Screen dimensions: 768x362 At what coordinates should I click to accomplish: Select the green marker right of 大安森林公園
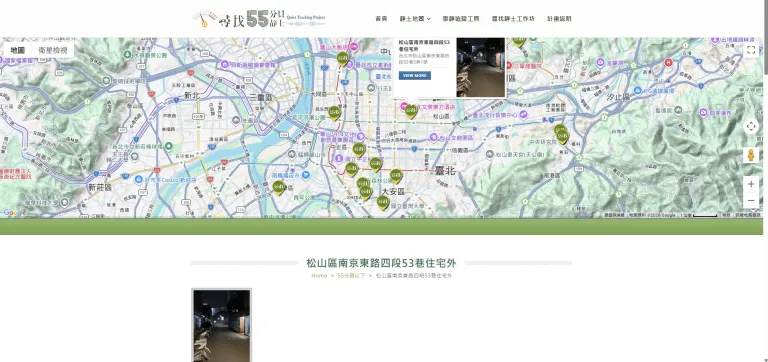396,176
